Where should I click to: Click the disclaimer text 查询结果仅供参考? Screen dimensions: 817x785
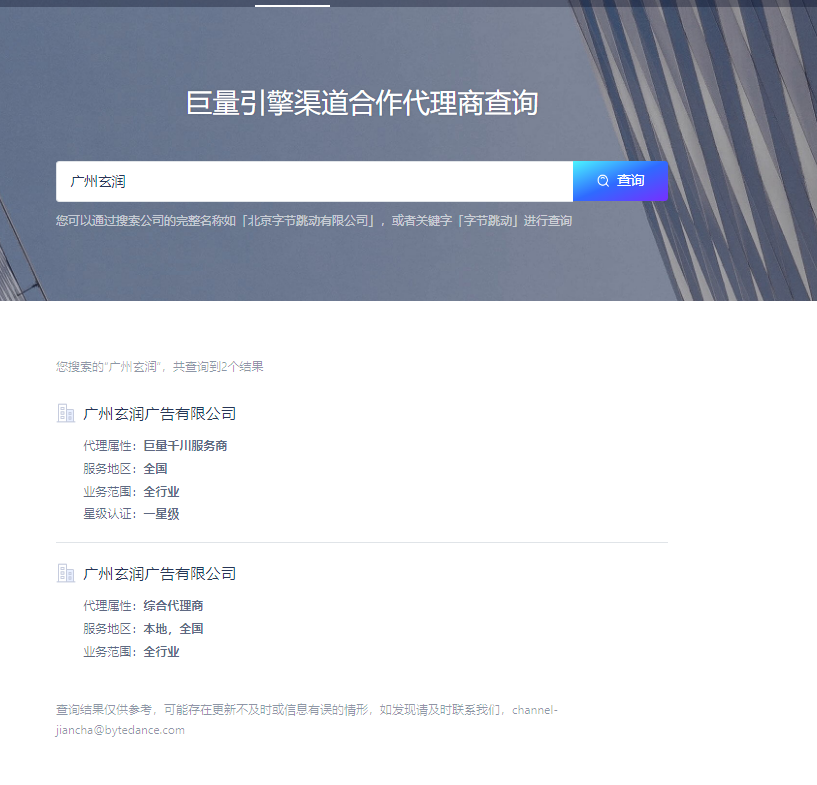click(x=104, y=710)
